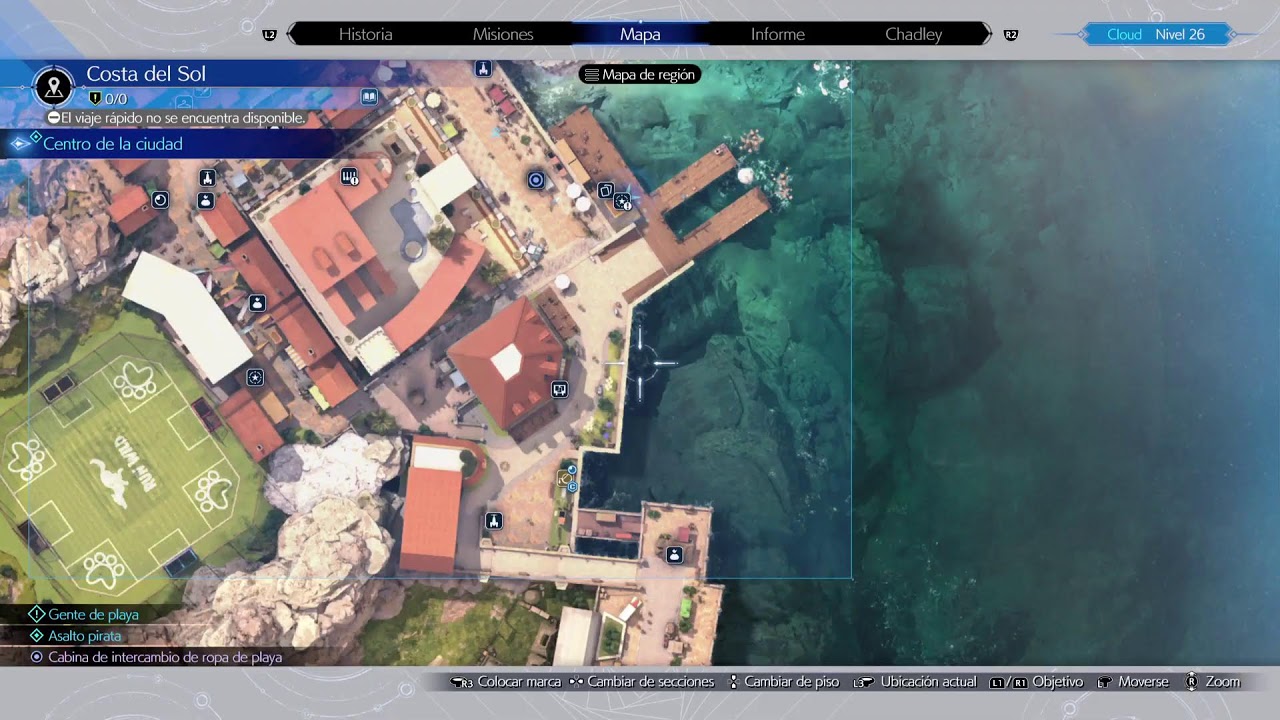This screenshot has height=720, width=1280.
Task: Click the person icon on the southern terrace
Action: pos(674,555)
